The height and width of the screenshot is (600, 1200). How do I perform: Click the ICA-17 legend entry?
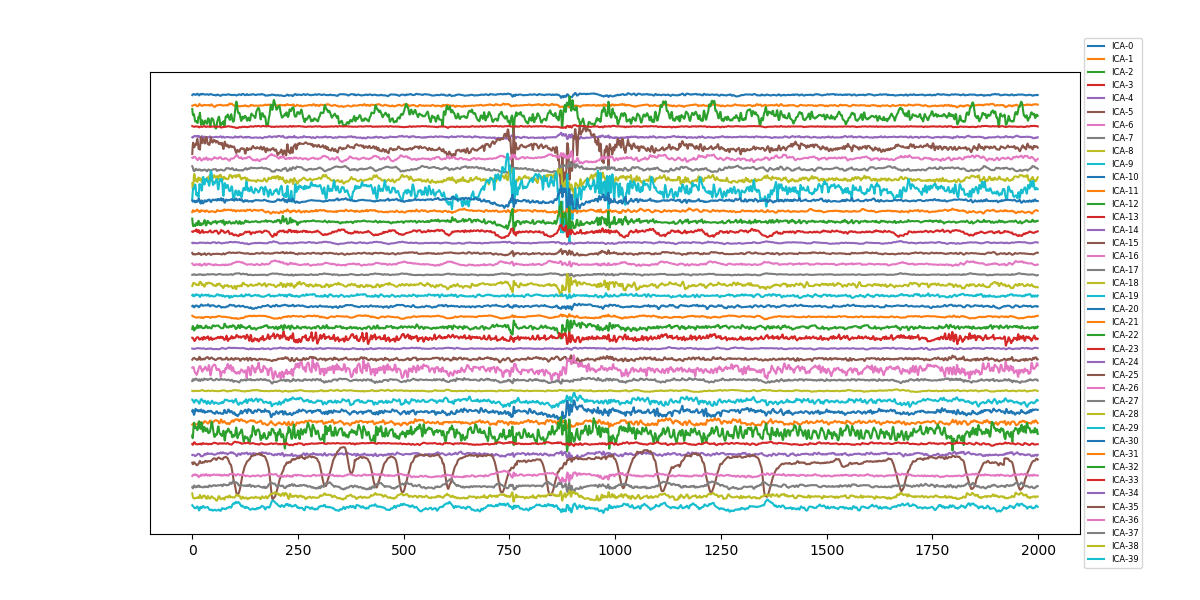(x=1124, y=270)
